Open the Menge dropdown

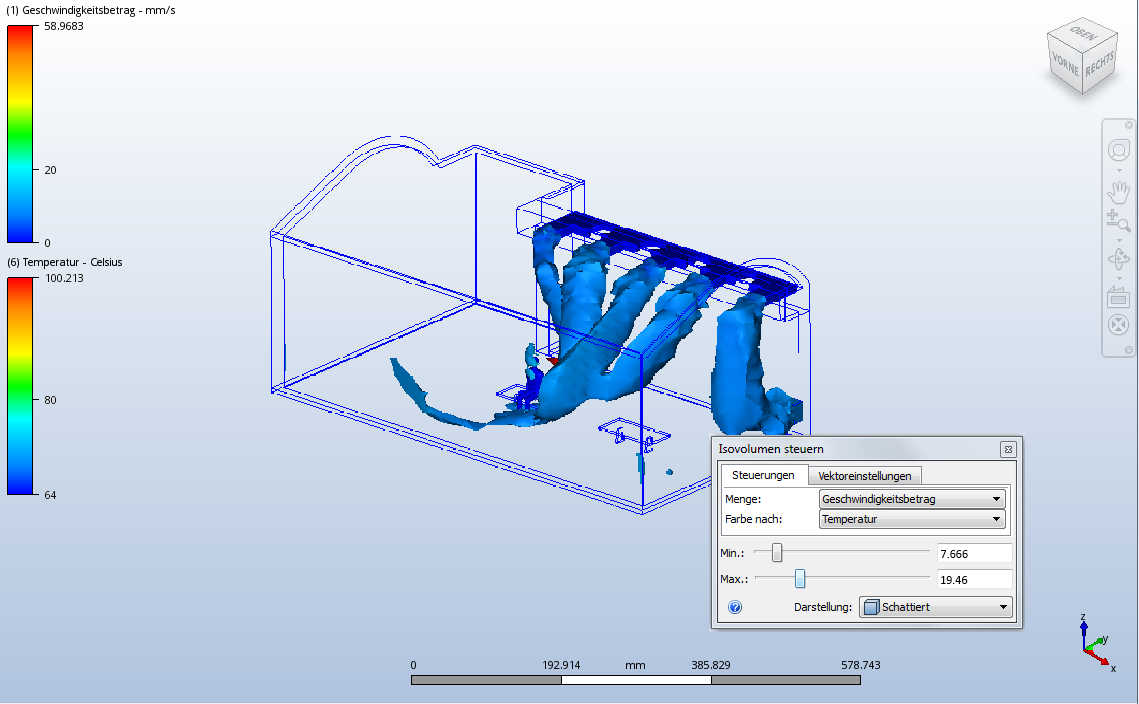click(x=912, y=499)
